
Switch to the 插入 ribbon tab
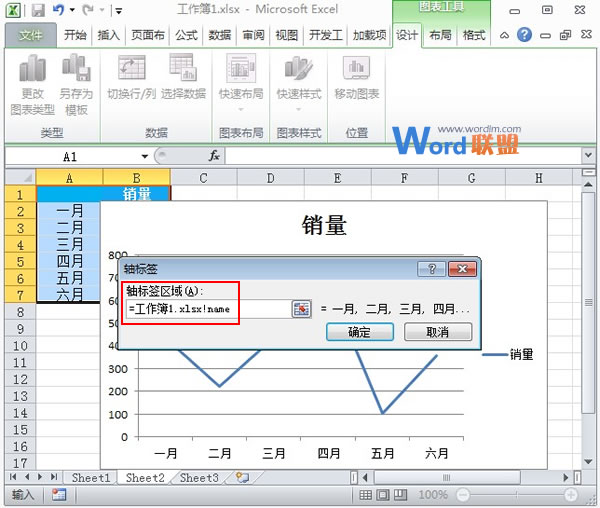click(x=109, y=36)
